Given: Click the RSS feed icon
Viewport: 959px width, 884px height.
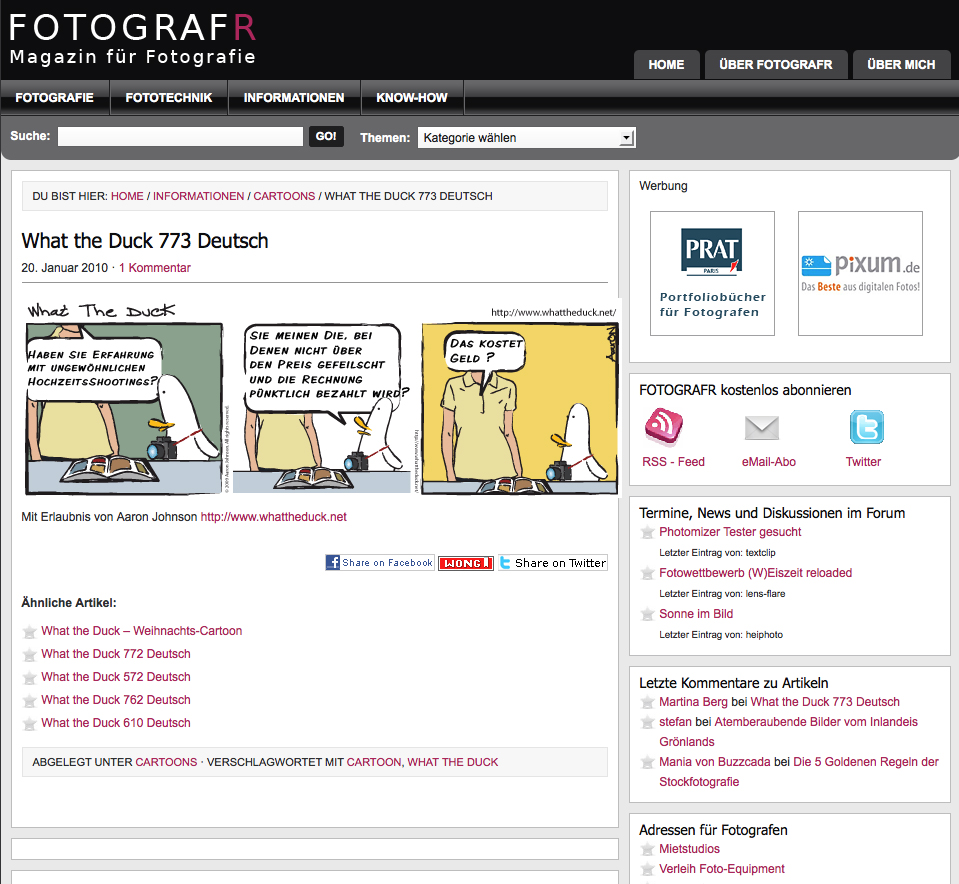Looking at the screenshot, I should point(664,426).
